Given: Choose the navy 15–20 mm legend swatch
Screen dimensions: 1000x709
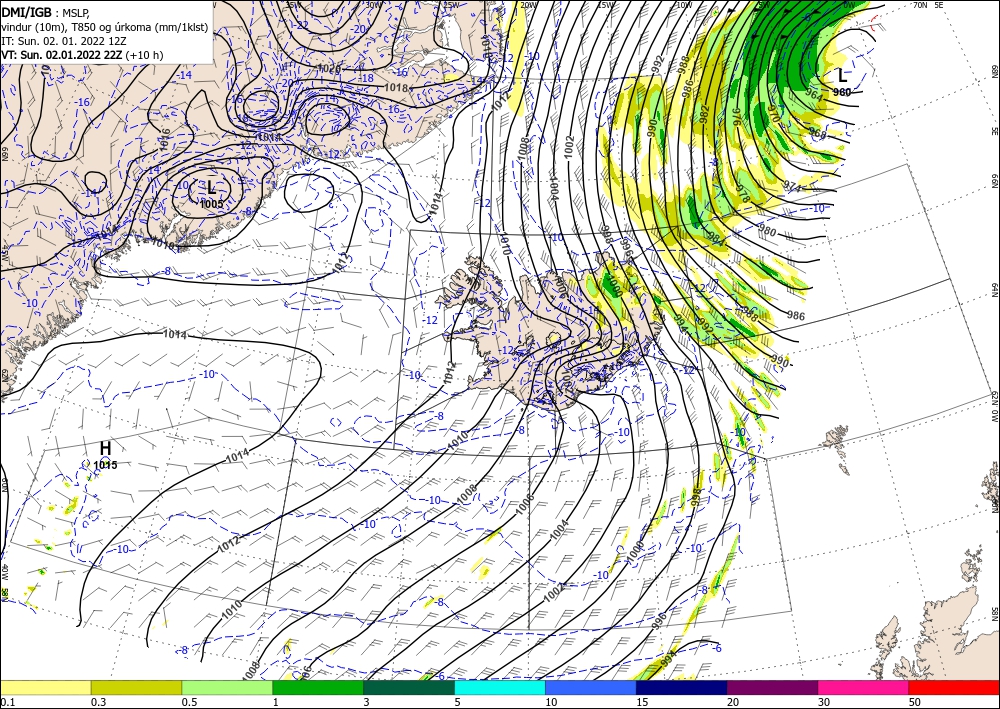Looking at the screenshot, I should coord(682,687).
